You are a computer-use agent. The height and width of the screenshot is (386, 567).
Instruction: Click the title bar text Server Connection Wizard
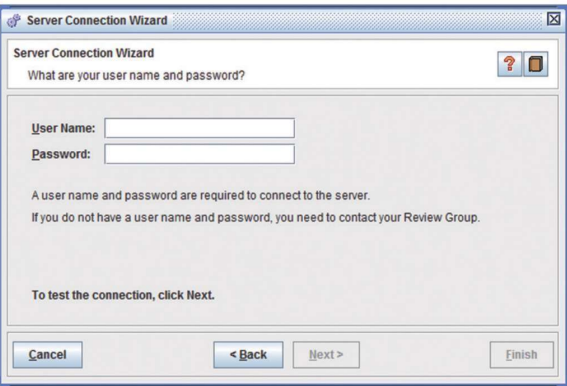[x=97, y=20]
